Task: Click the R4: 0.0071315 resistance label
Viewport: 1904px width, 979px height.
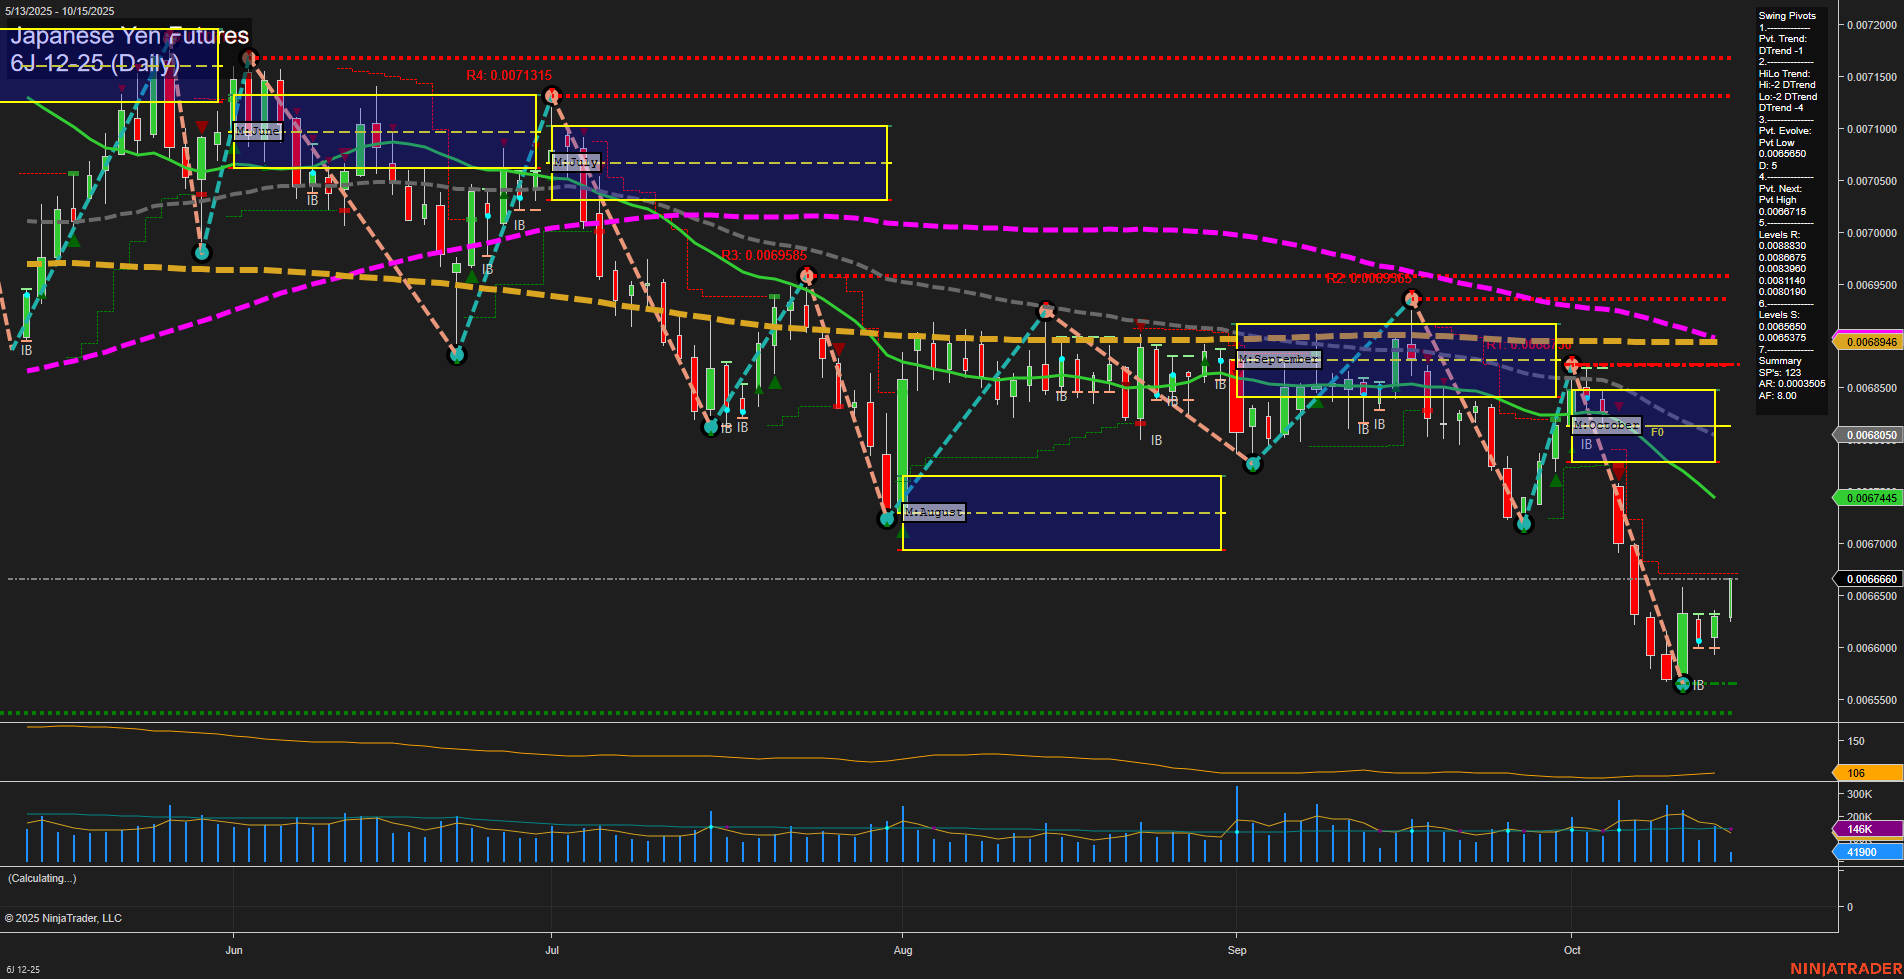Action: 508,75
